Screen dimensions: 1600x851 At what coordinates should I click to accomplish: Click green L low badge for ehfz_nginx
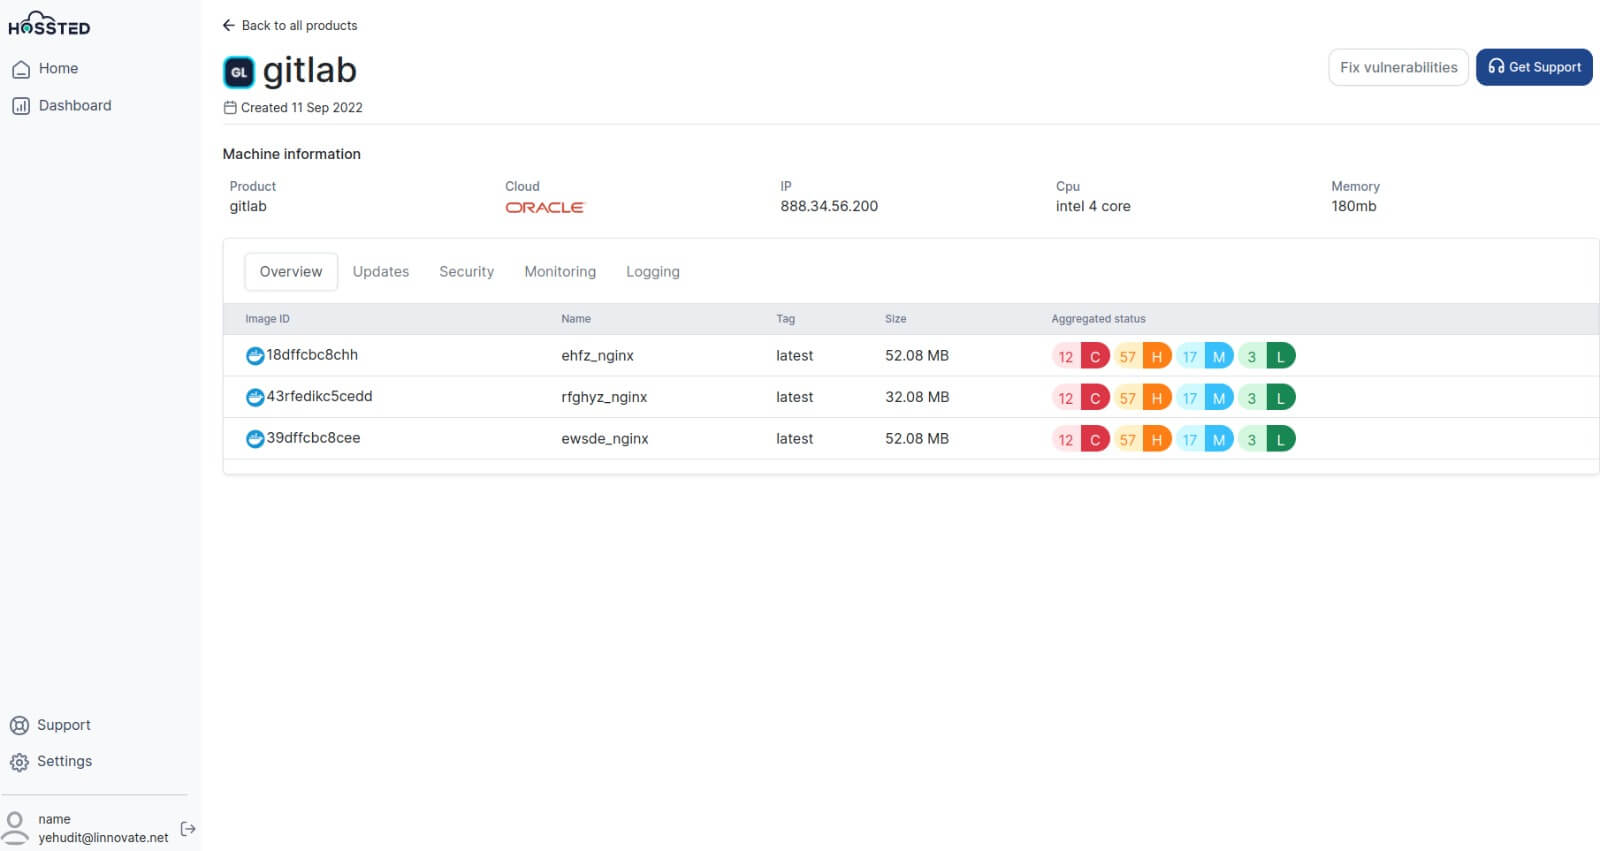click(x=1281, y=356)
